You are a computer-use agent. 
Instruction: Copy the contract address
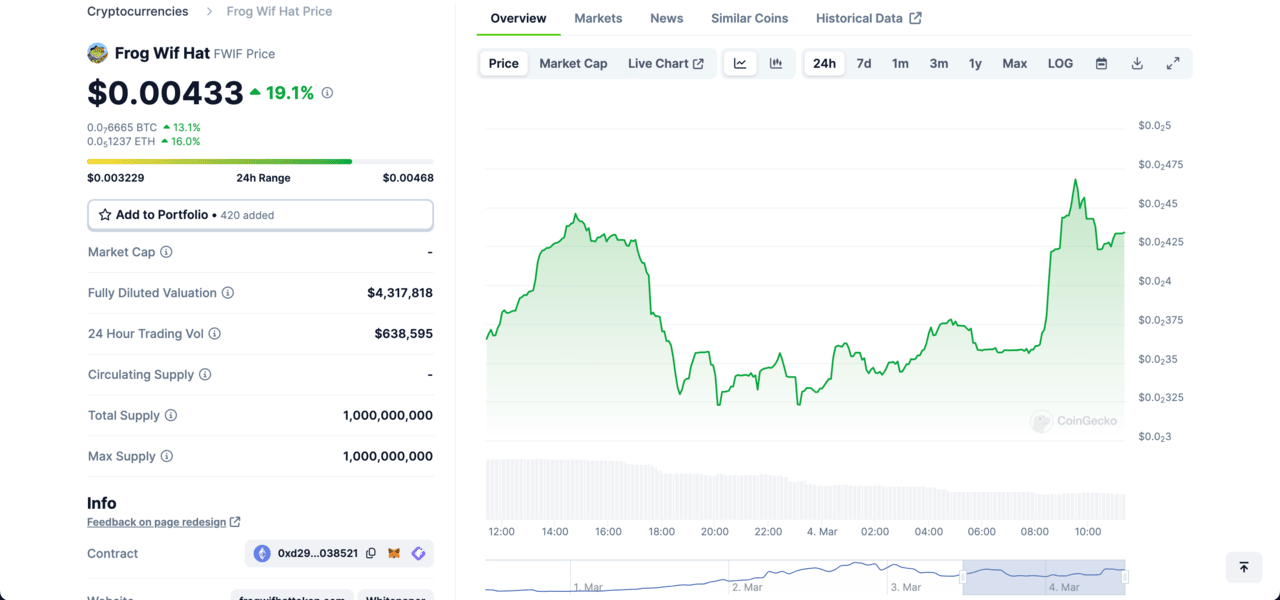tap(371, 553)
